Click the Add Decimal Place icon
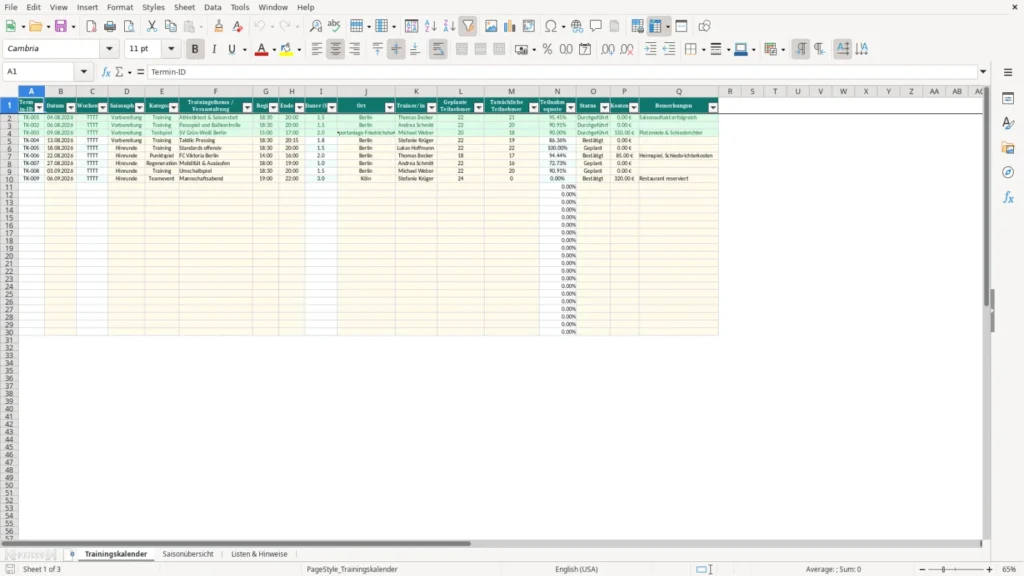The height and width of the screenshot is (576, 1024). tap(607, 49)
